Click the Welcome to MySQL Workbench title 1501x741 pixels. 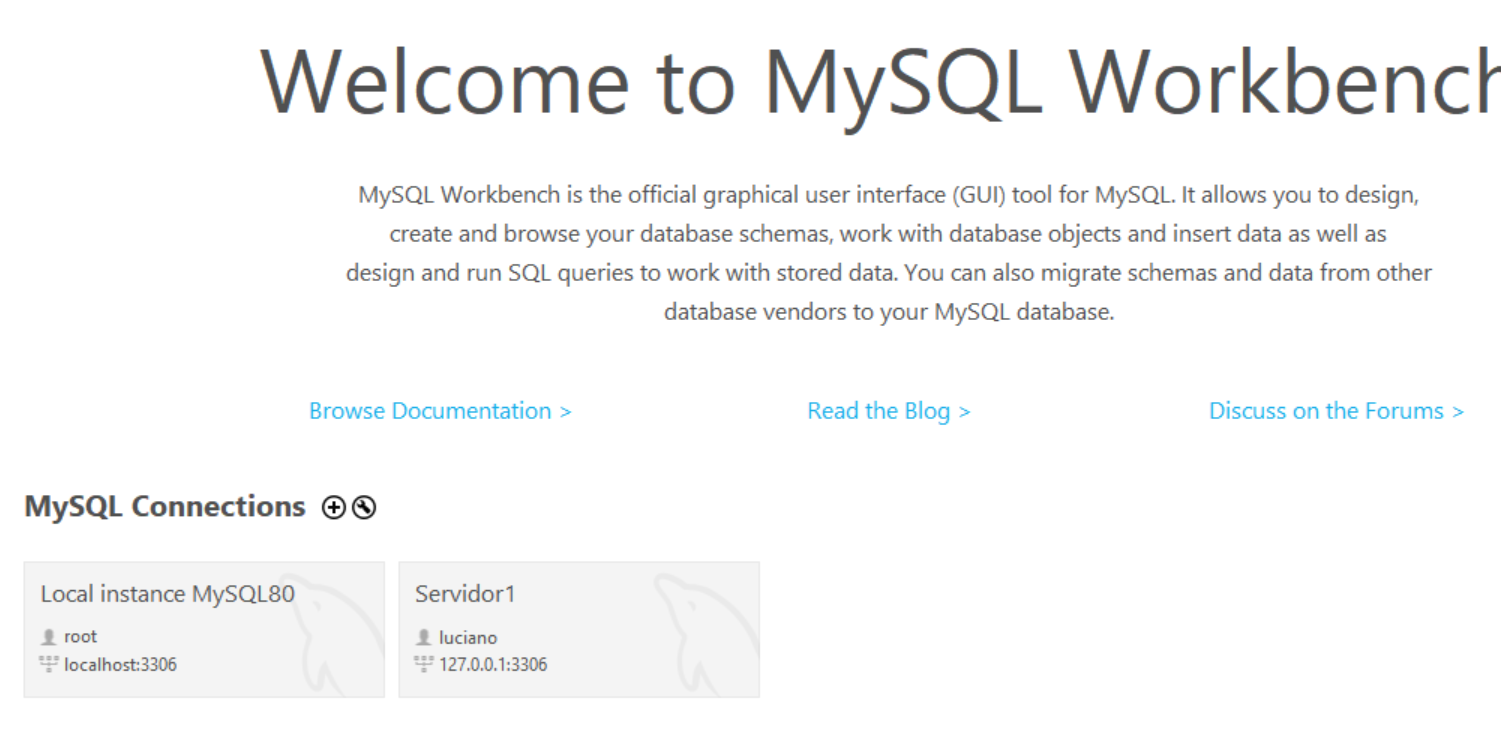point(880,84)
